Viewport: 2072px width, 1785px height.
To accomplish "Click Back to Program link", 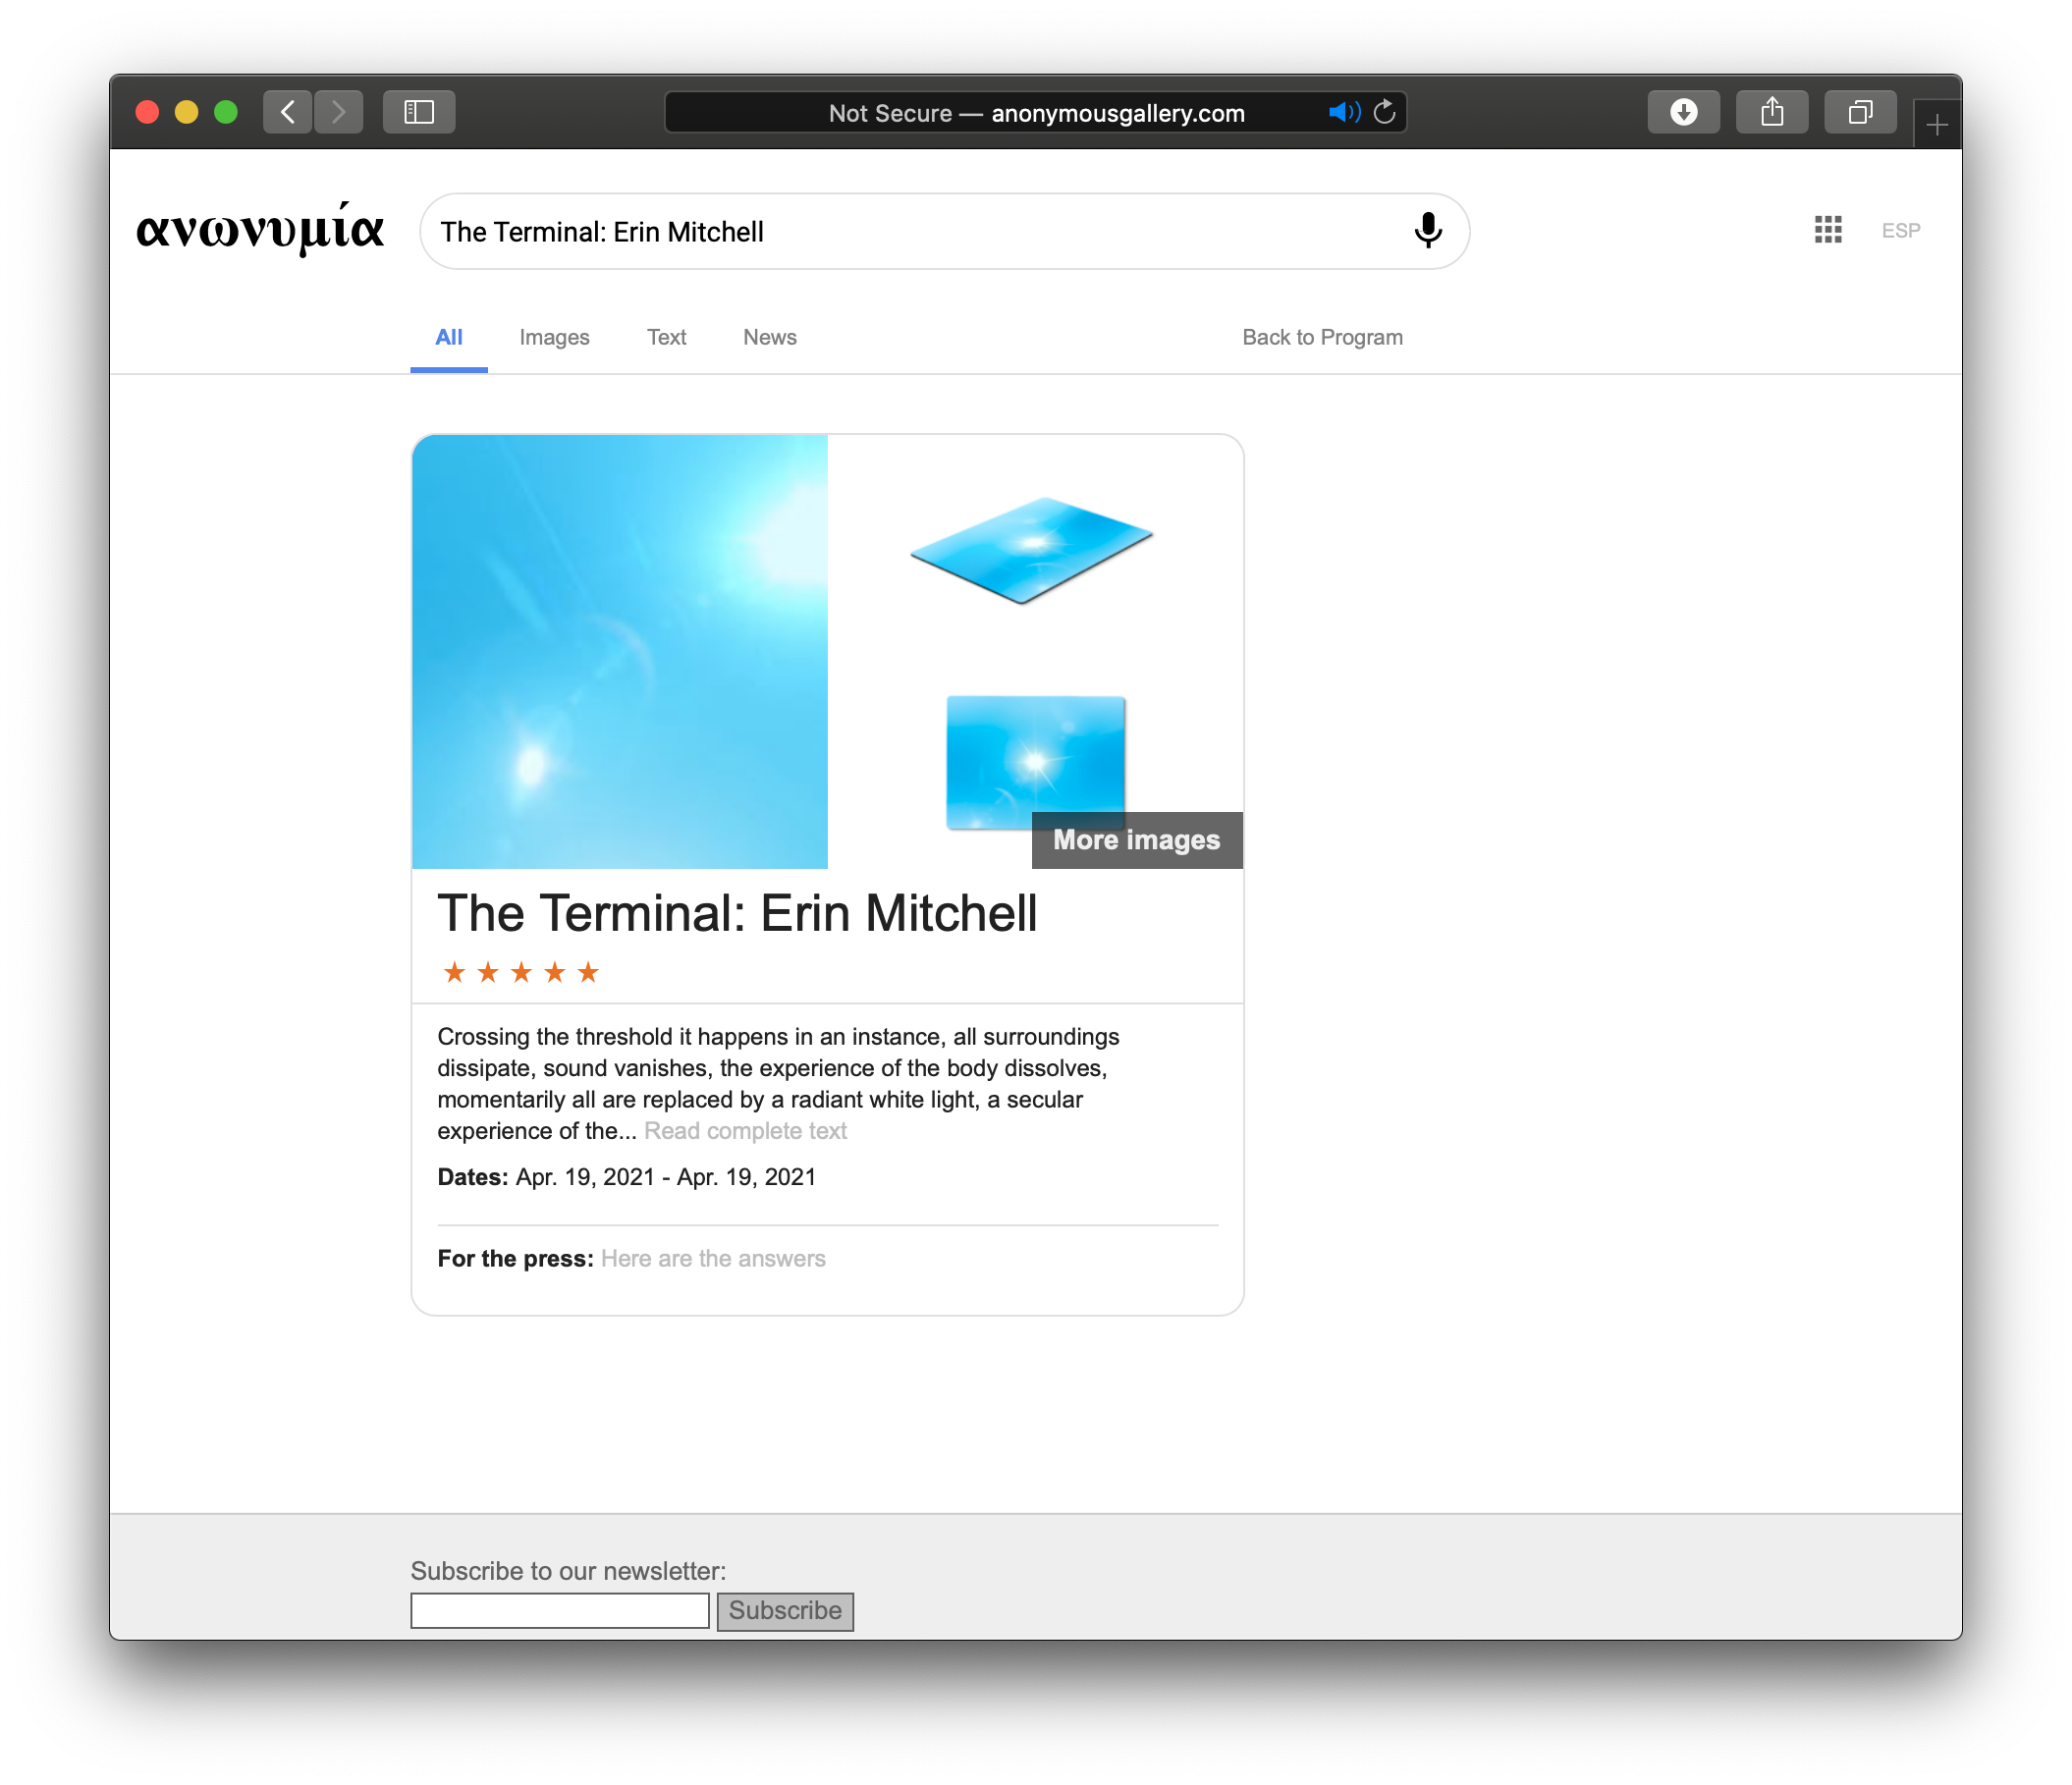I will [x=1322, y=338].
